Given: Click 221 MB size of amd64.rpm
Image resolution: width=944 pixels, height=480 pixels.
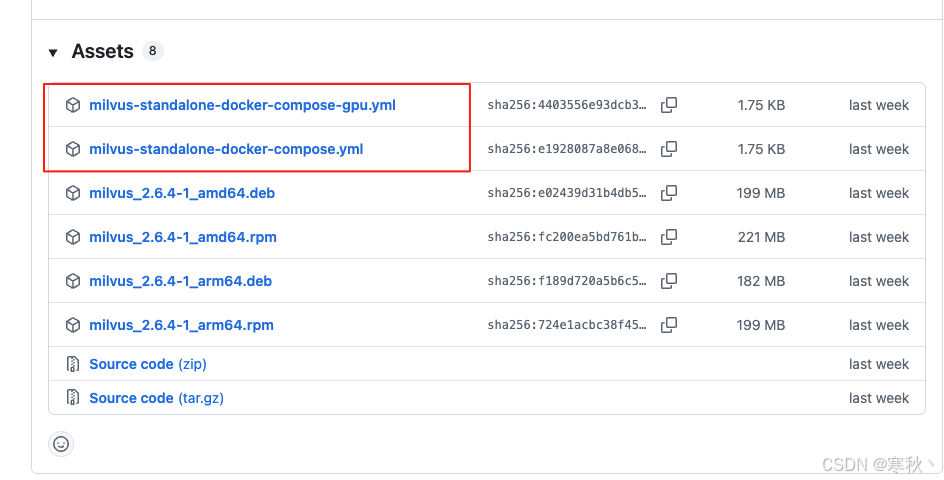Looking at the screenshot, I should click(761, 237).
